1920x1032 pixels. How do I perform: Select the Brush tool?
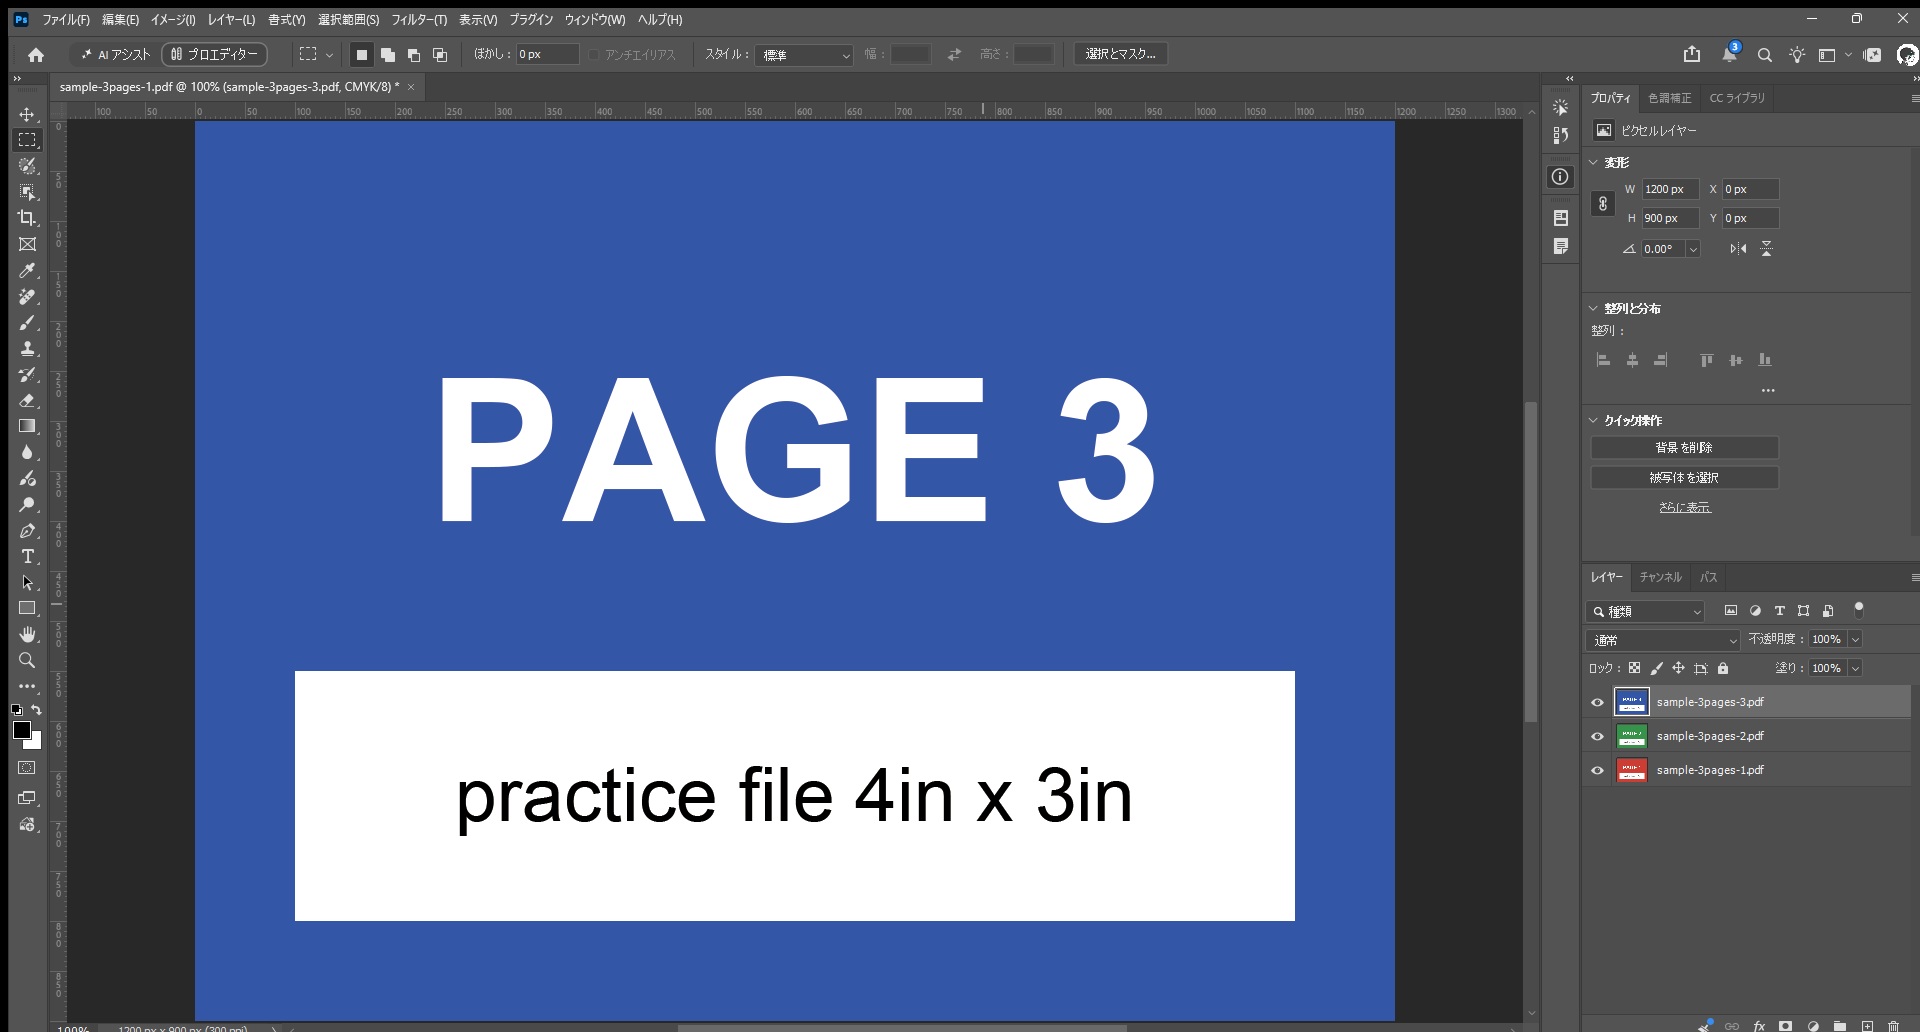27,322
